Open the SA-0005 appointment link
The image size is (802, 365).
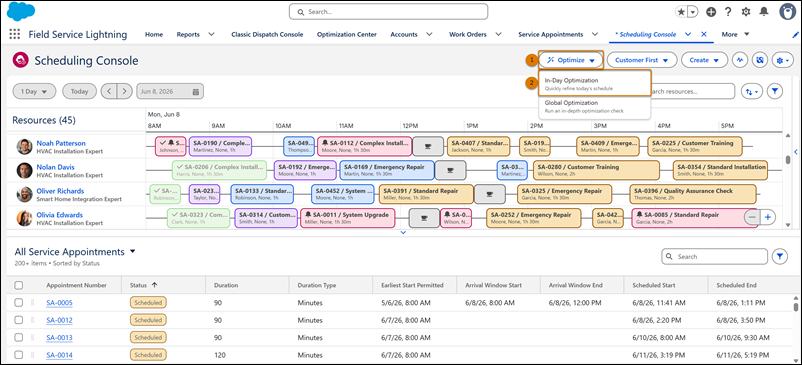(59, 303)
